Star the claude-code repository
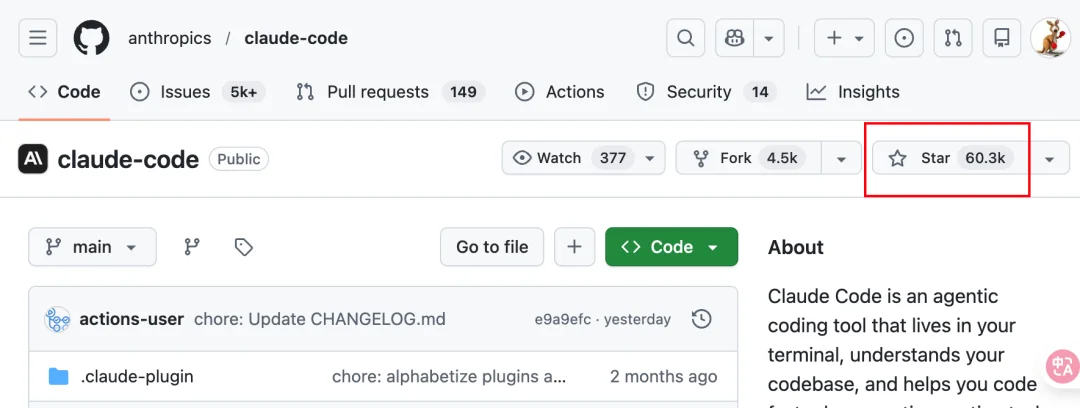Viewport: 1080px width, 408px height. coord(950,158)
